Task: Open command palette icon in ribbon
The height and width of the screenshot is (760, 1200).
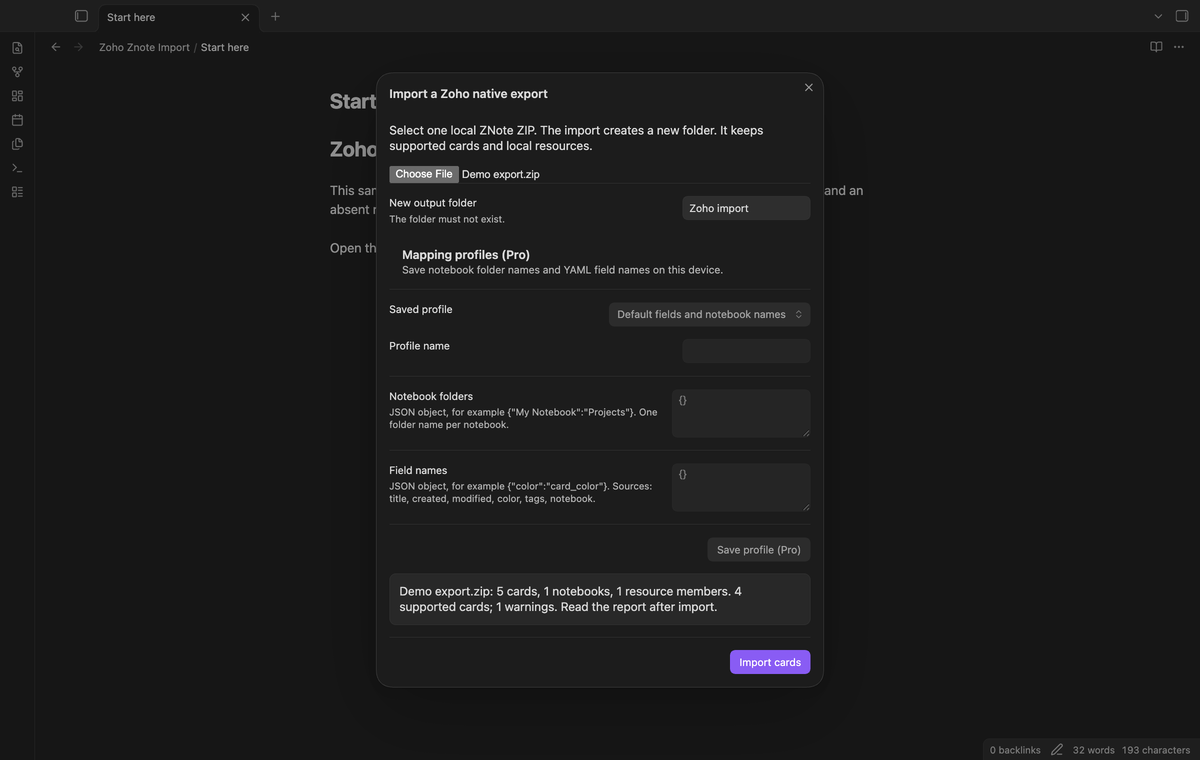Action: (x=17, y=168)
